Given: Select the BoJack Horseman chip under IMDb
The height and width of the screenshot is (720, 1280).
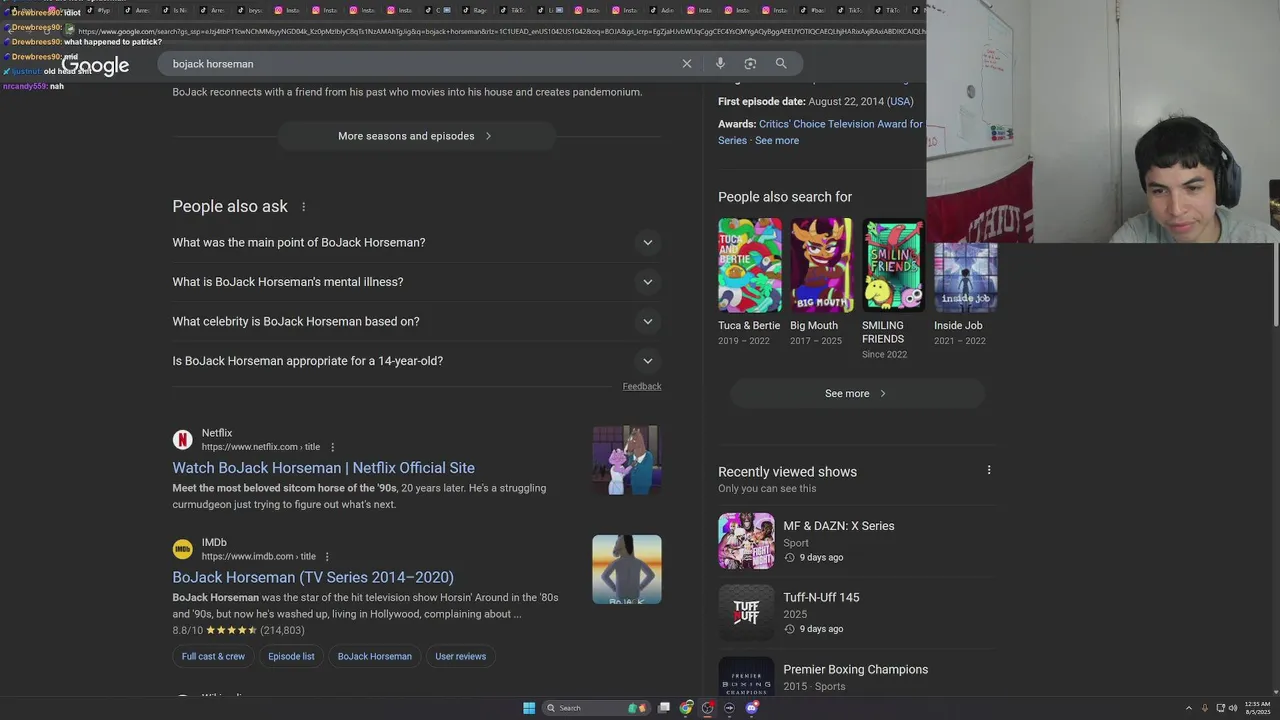Looking at the screenshot, I should [375, 657].
